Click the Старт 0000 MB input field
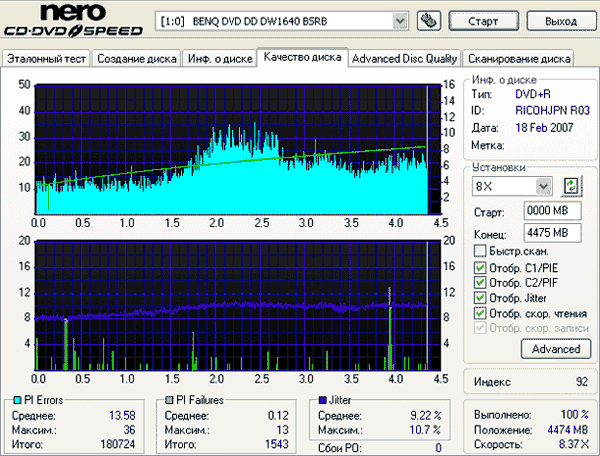Viewport: 600px width, 456px height. [x=552, y=210]
